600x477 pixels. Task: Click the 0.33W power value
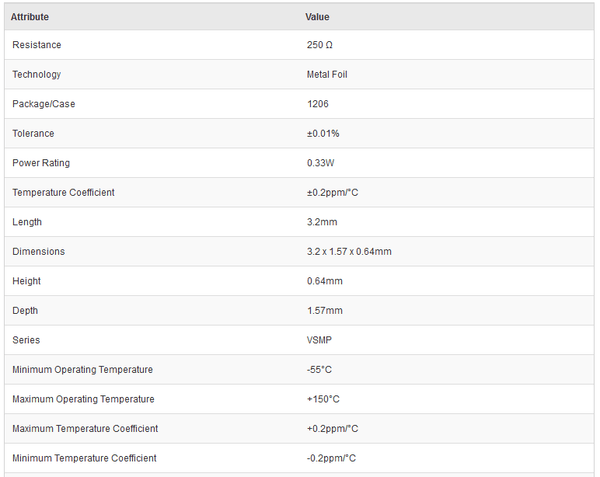click(322, 163)
